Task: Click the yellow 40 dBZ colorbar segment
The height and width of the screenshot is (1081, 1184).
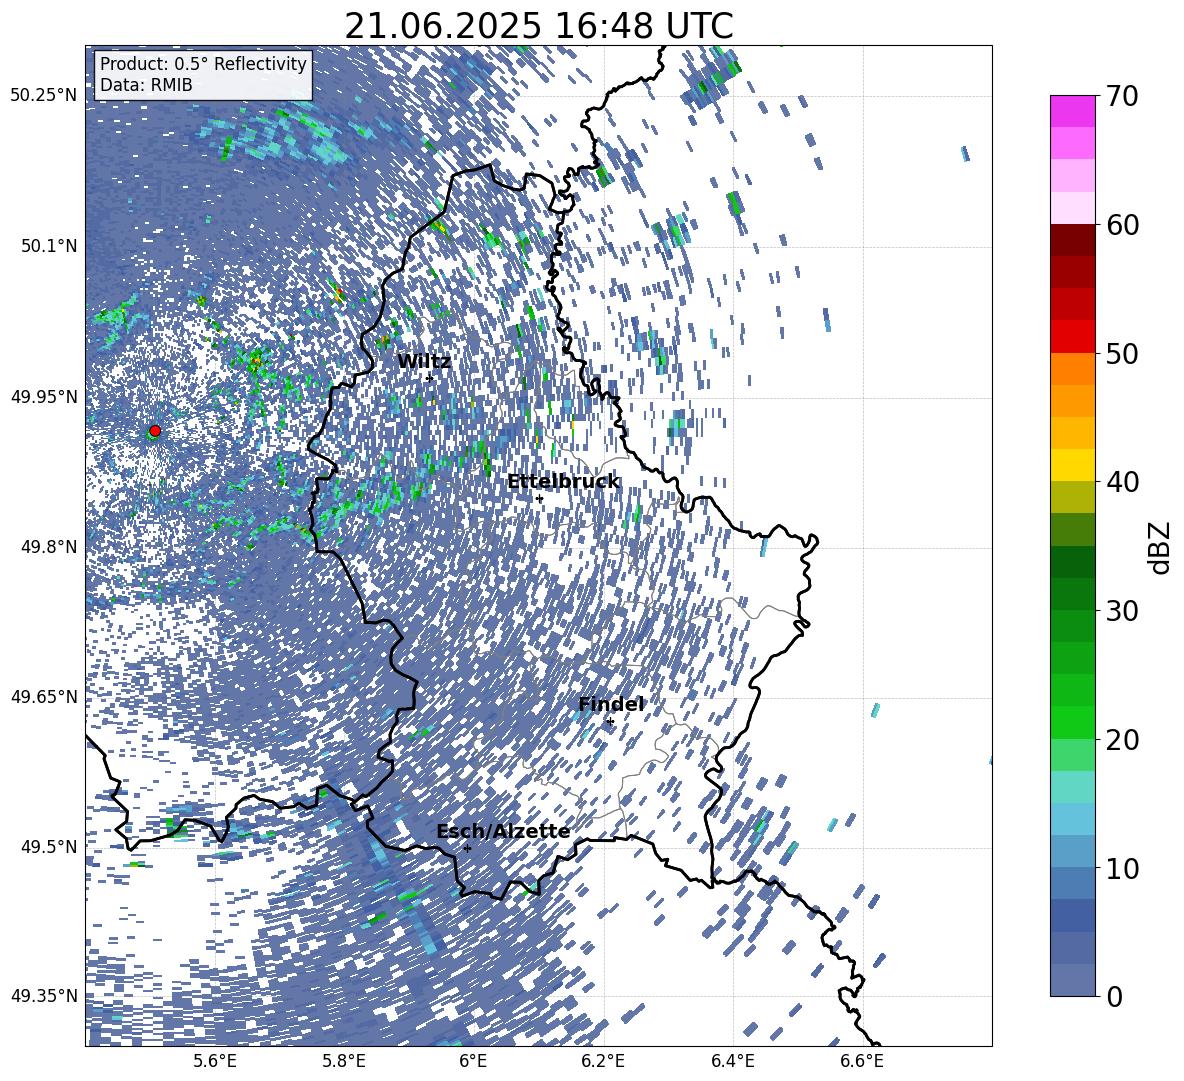Action: [1073, 465]
